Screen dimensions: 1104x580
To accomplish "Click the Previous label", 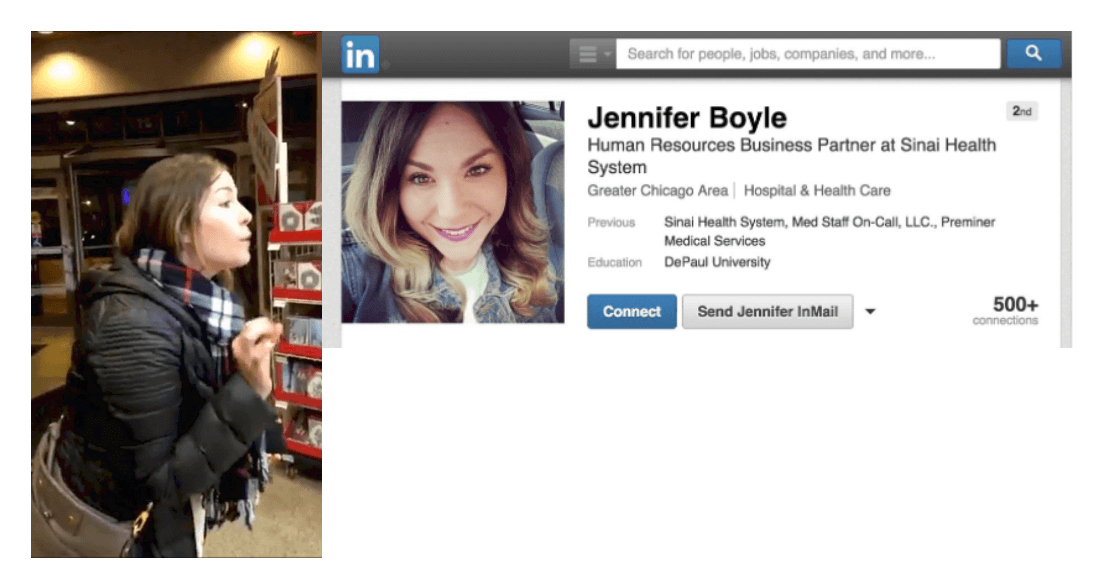I will pyautogui.click(x=611, y=222).
